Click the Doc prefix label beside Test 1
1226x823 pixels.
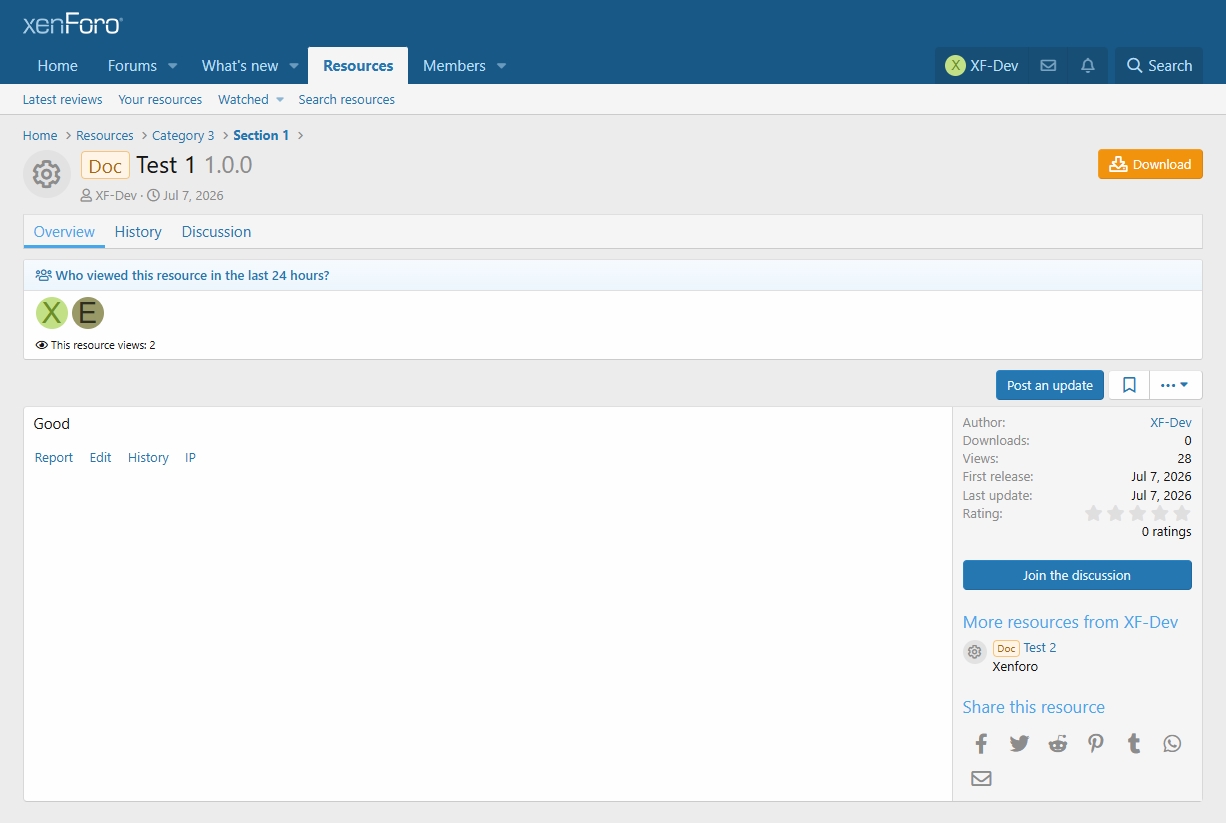pyautogui.click(x=105, y=165)
